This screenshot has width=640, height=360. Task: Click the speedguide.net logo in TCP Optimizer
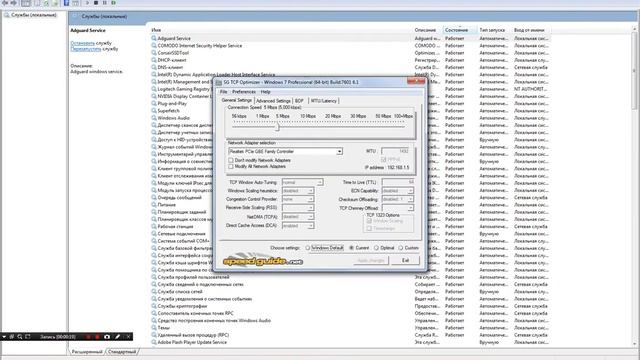[263, 261]
